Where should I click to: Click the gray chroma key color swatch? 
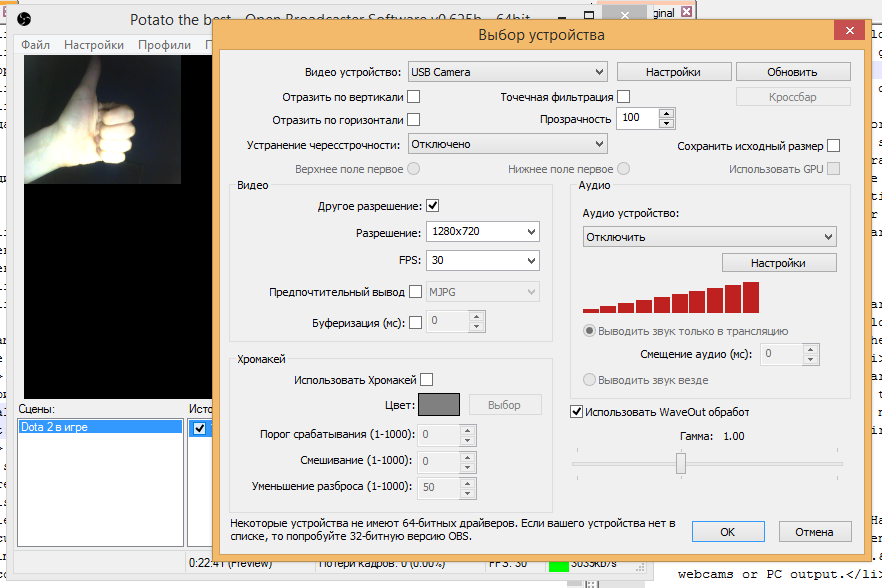(x=439, y=405)
